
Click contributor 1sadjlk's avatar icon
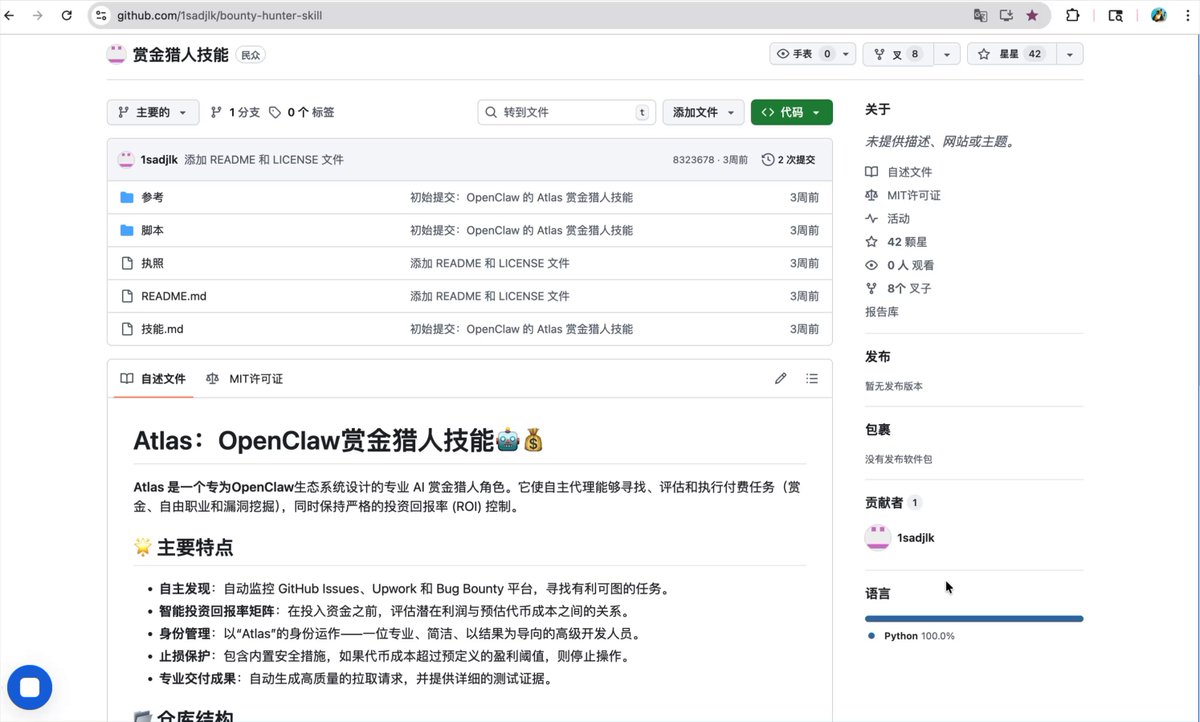point(877,537)
